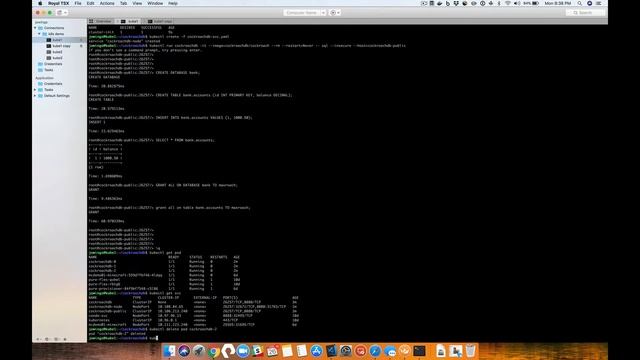This screenshot has height=360, width=640.
Task: Open the File menu
Action: pyautogui.click(x=78, y=3)
